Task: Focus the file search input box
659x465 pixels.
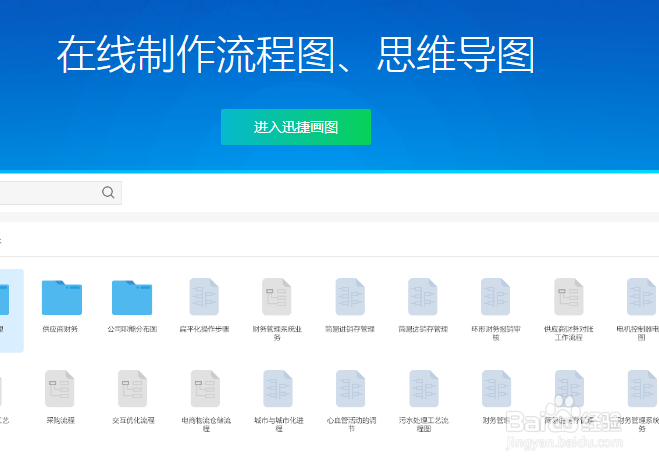Action: pyautogui.click(x=61, y=193)
